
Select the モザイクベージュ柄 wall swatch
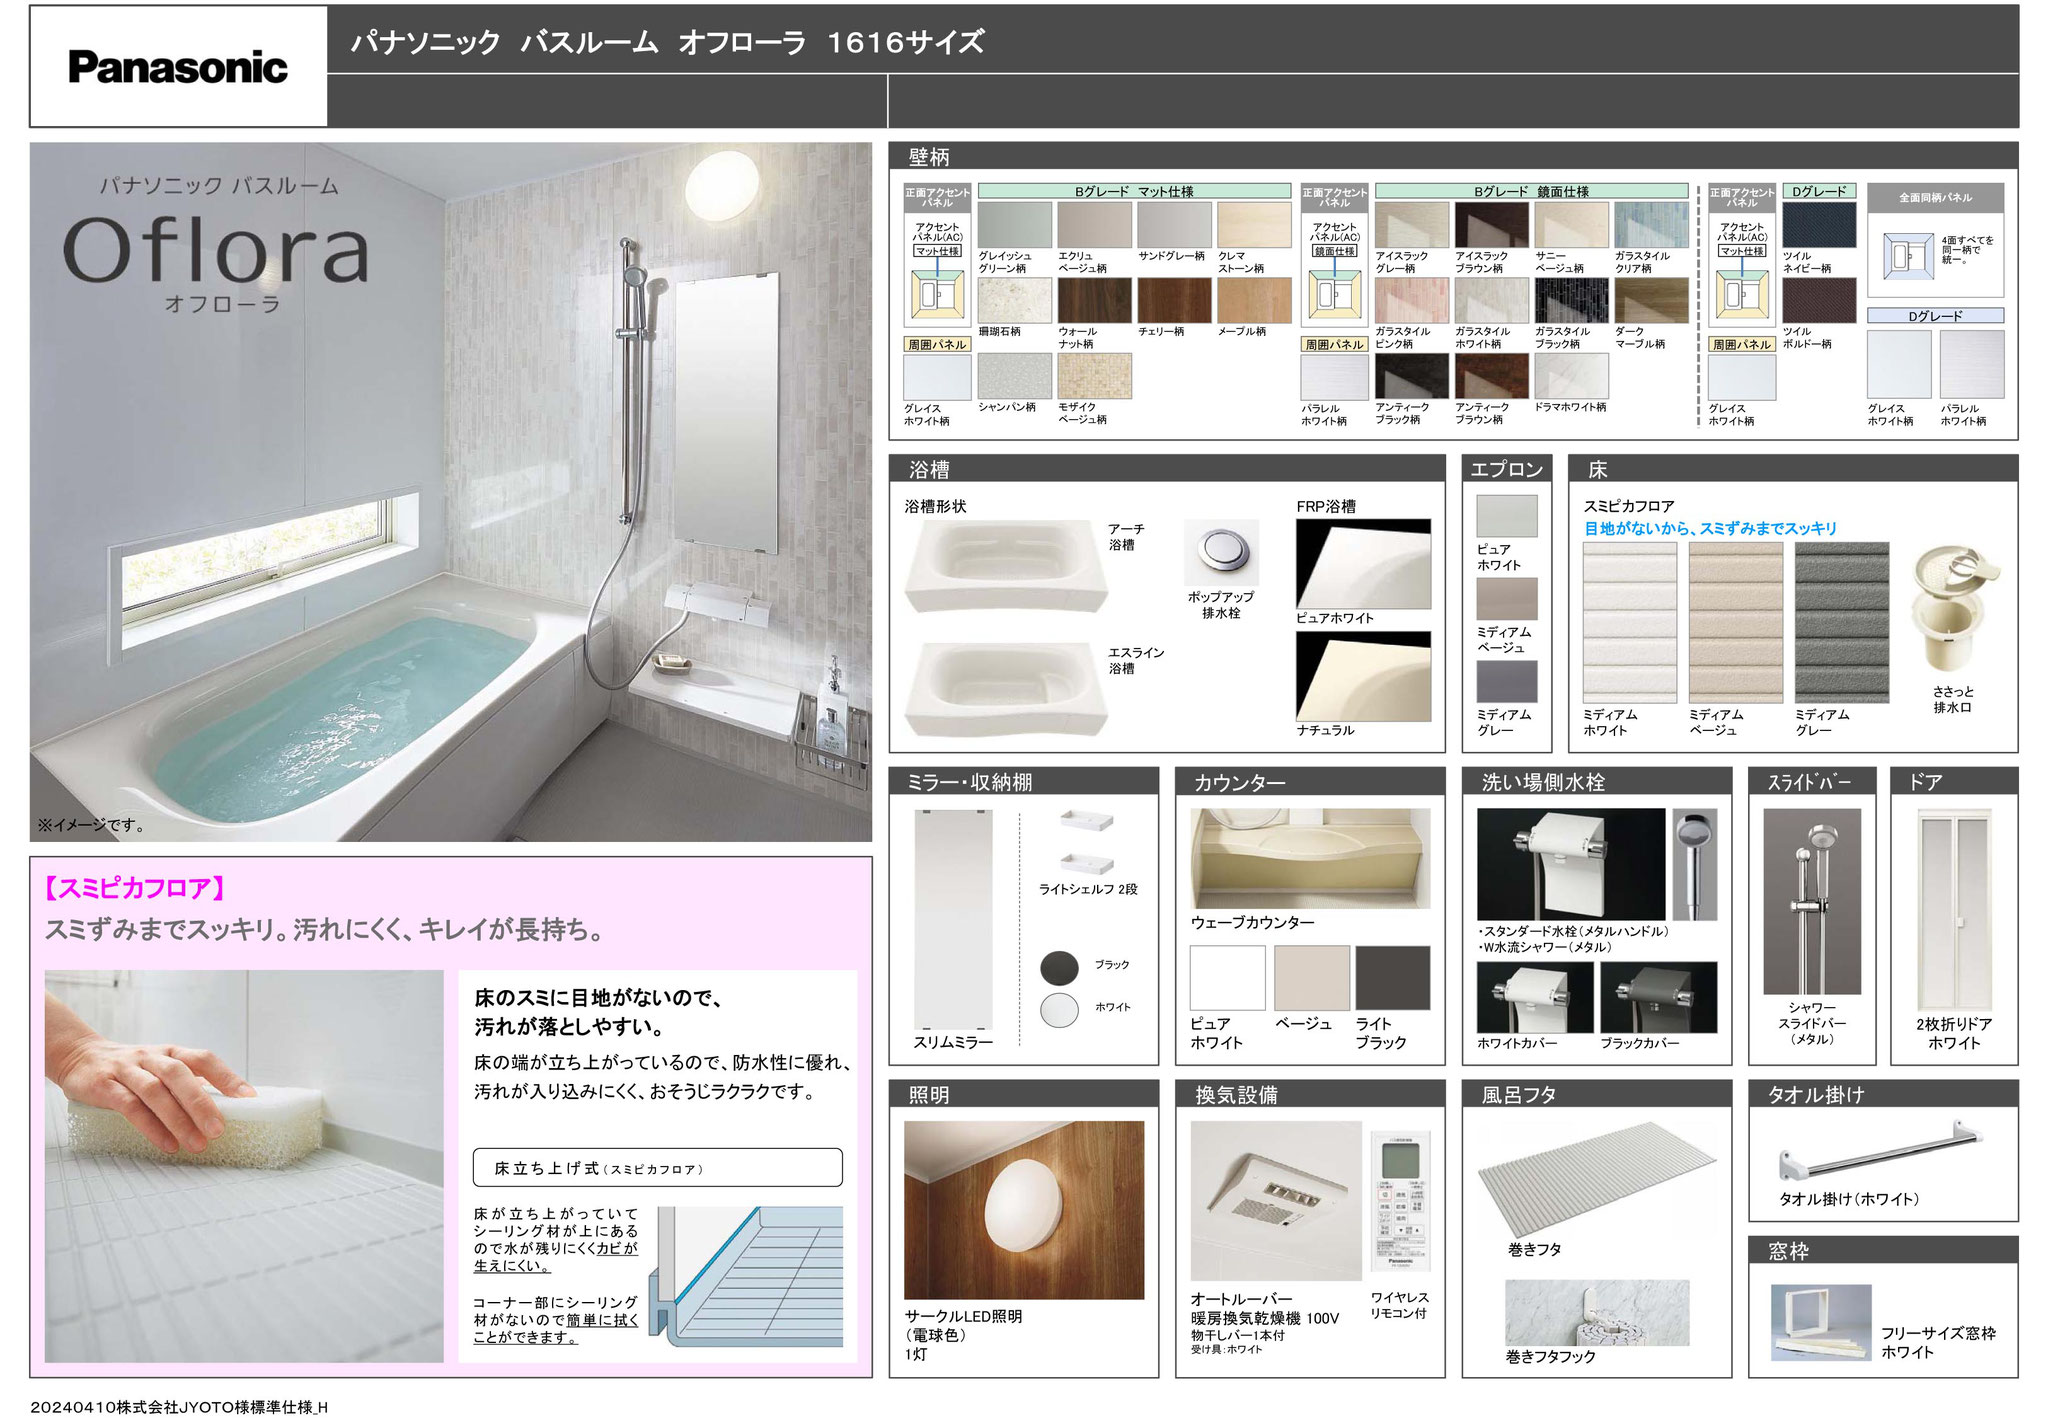[x=1094, y=376]
